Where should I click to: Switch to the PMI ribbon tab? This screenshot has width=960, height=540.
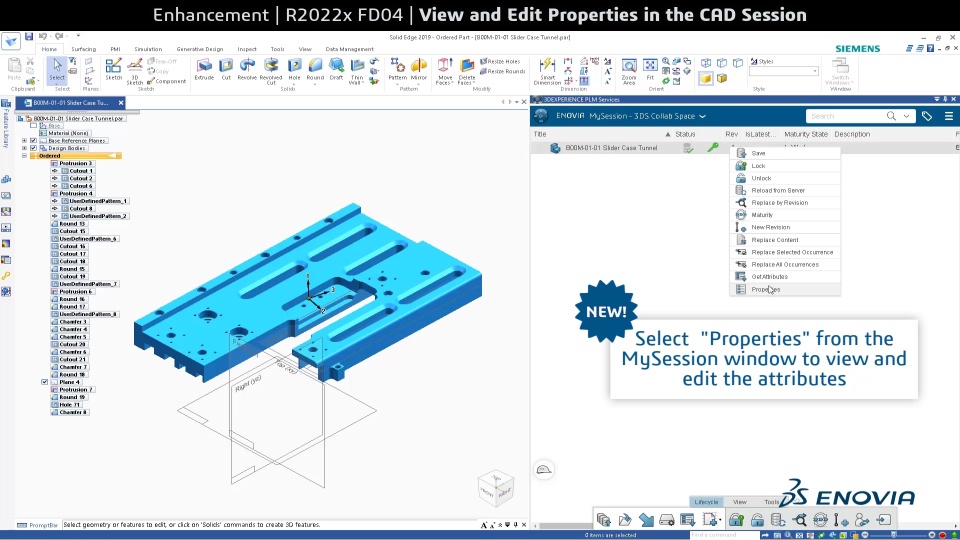[x=115, y=49]
